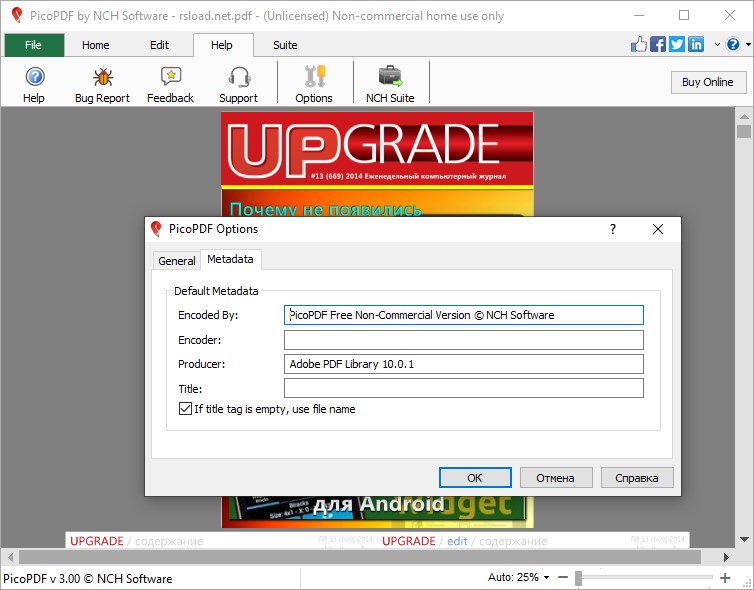Screen dimensions: 754x590
Task: Click the Buy Online button
Action: pos(708,82)
